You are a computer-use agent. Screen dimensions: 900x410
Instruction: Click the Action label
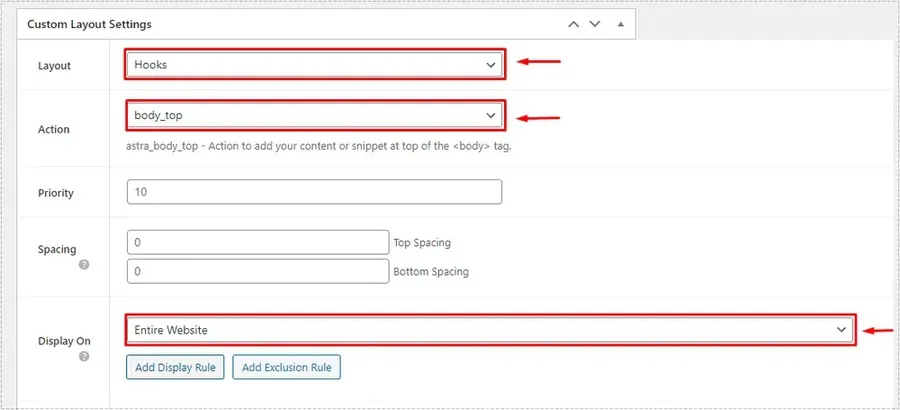53,129
